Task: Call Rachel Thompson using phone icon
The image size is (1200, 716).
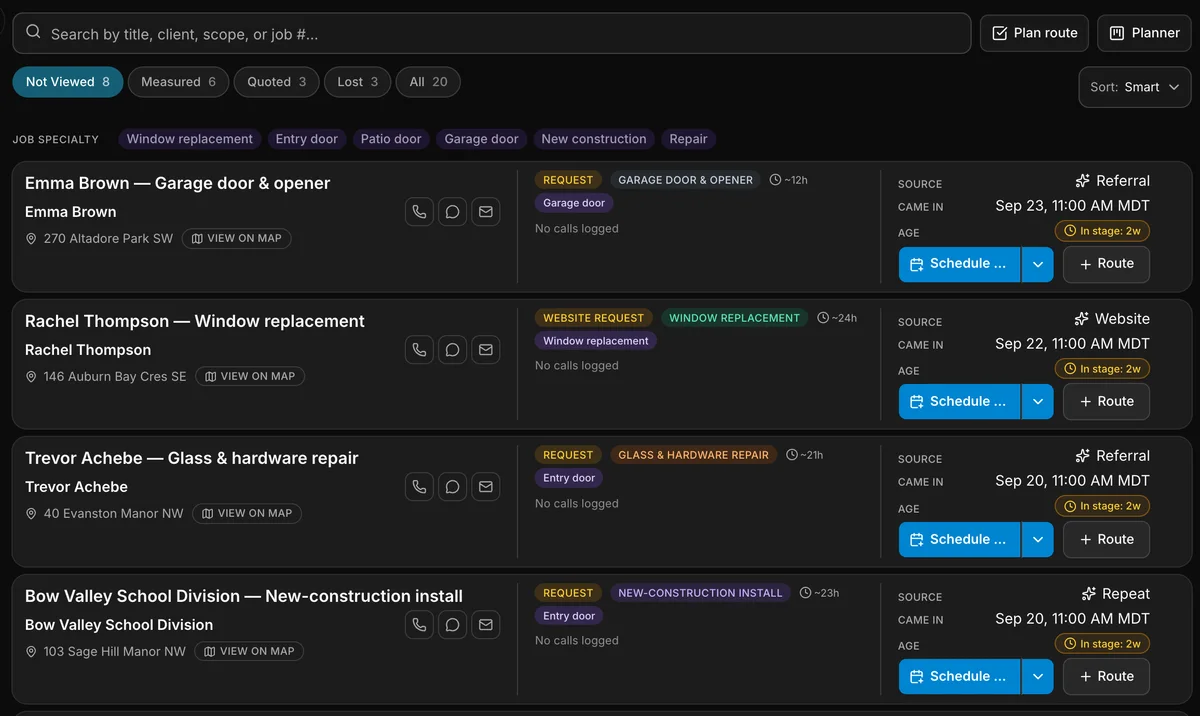Action: pos(420,350)
